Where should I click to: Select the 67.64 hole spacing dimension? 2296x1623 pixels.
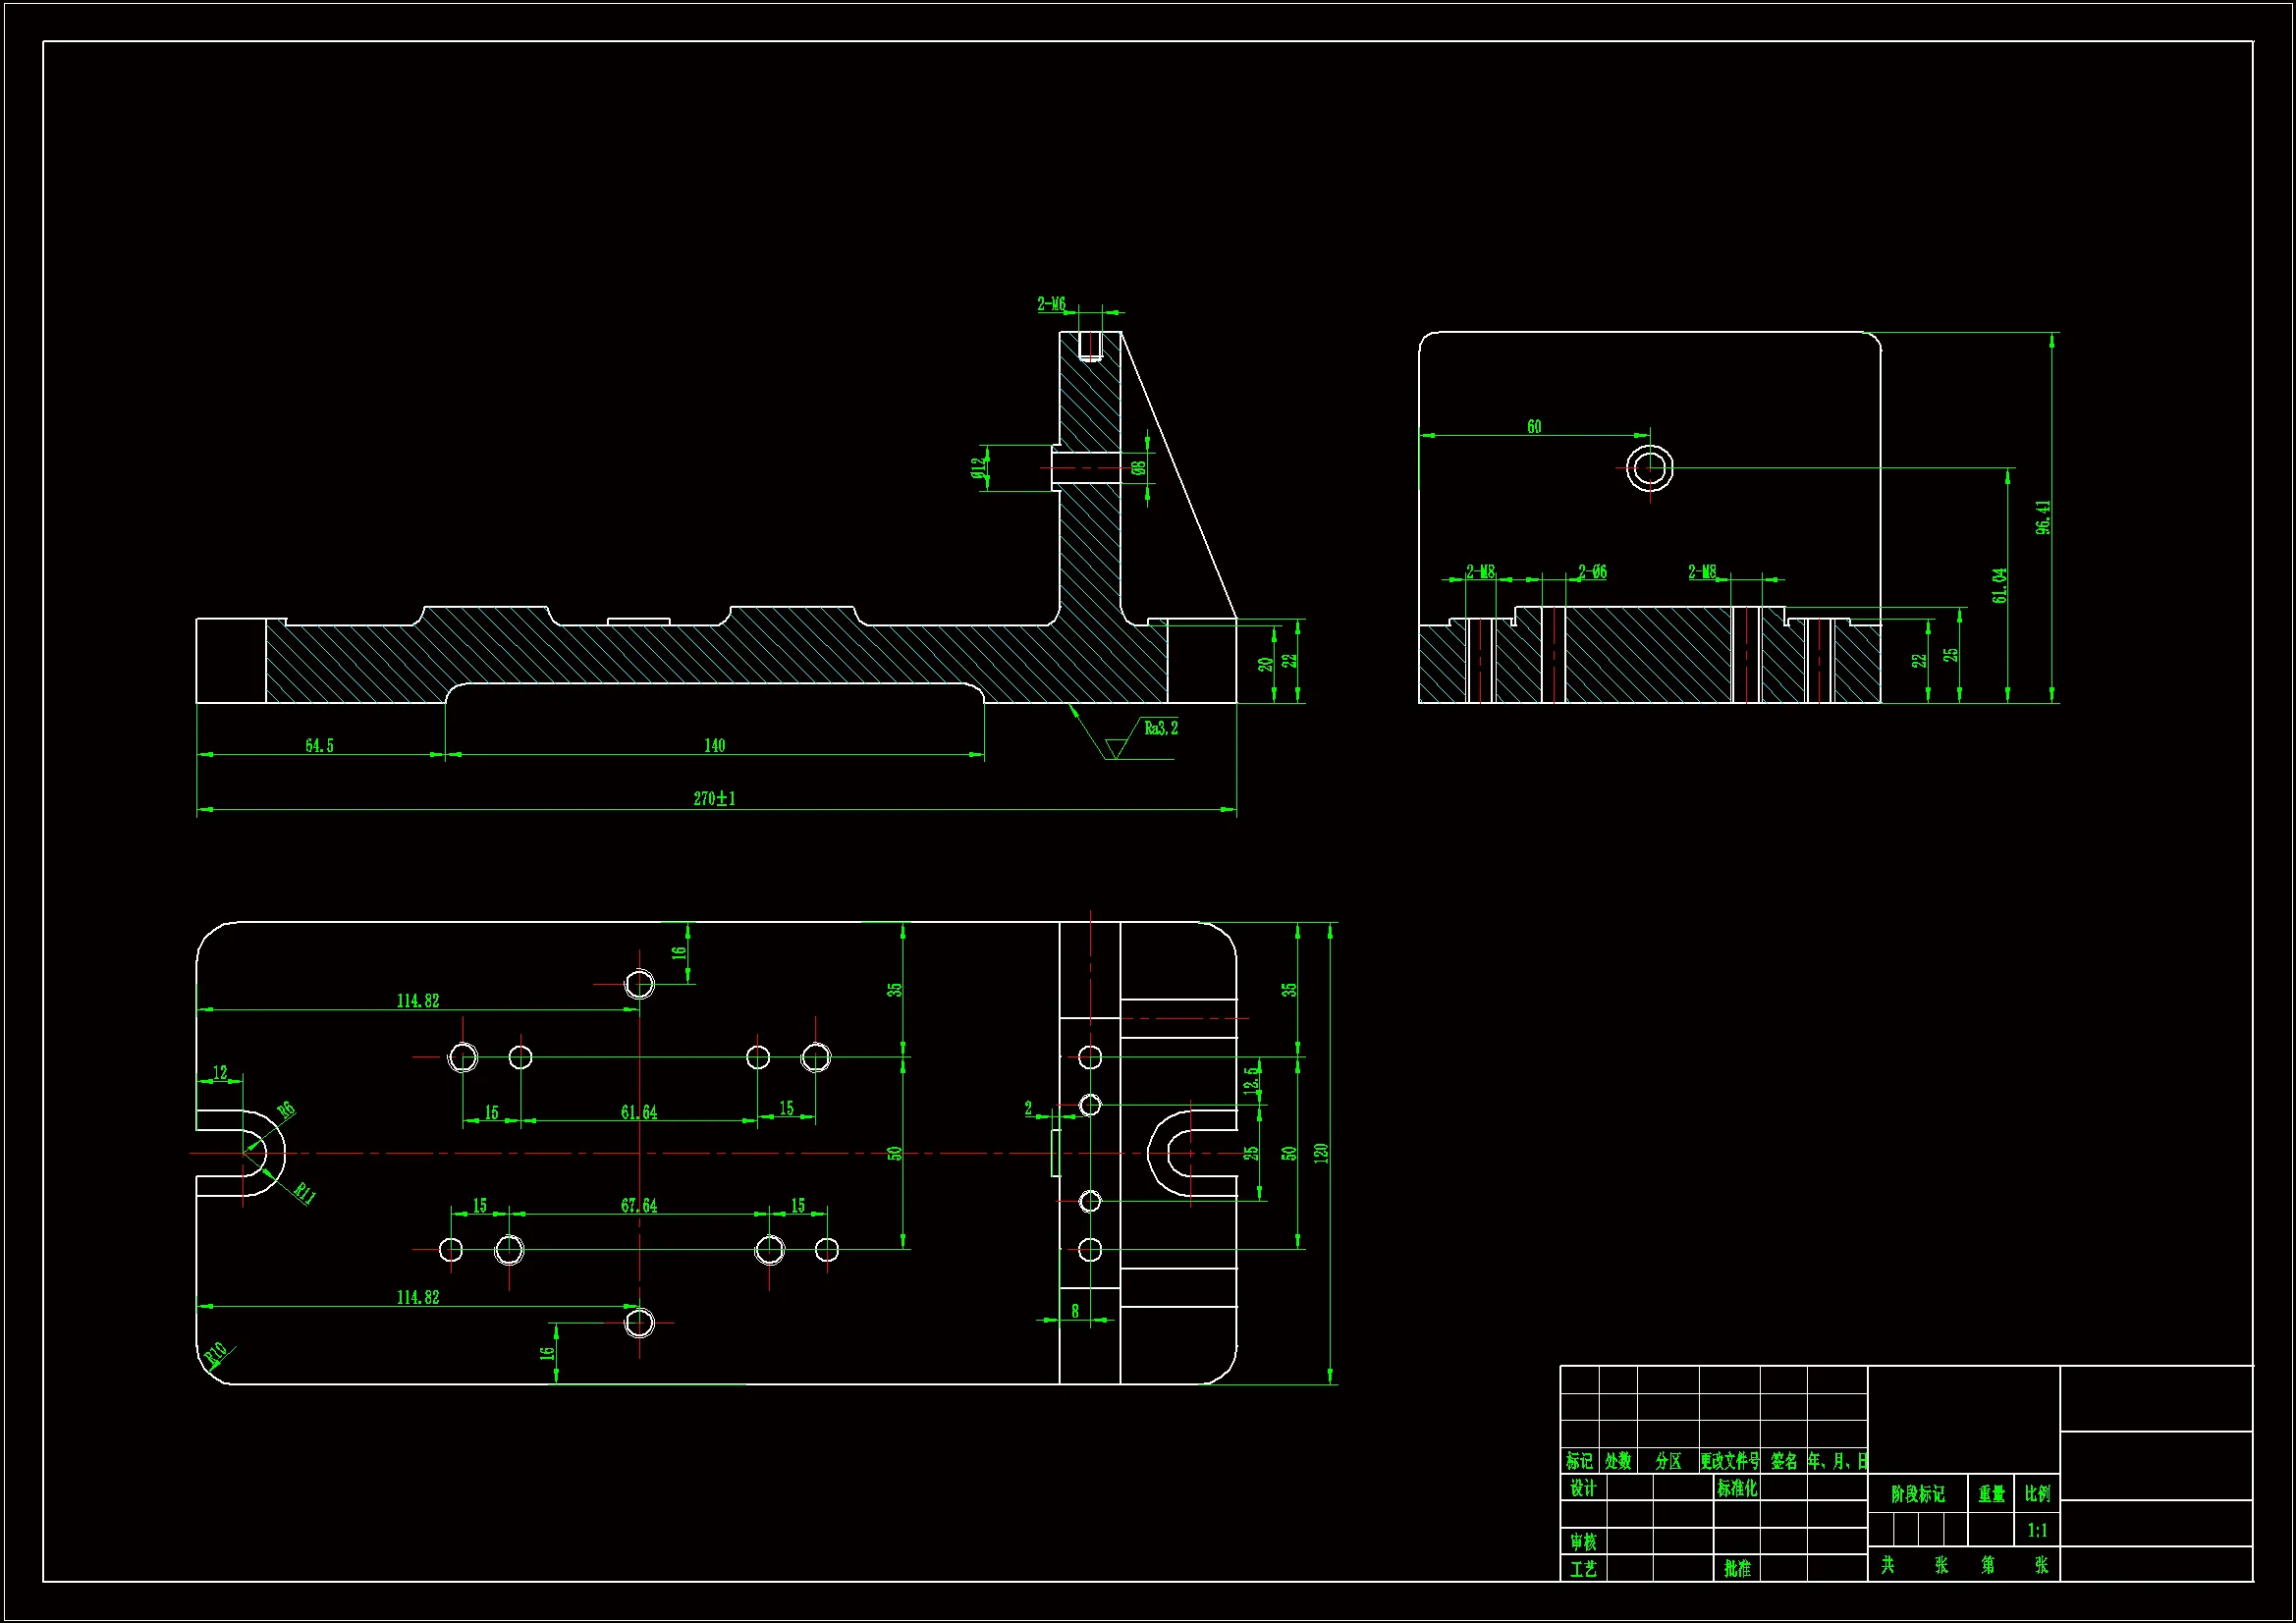tap(639, 1205)
